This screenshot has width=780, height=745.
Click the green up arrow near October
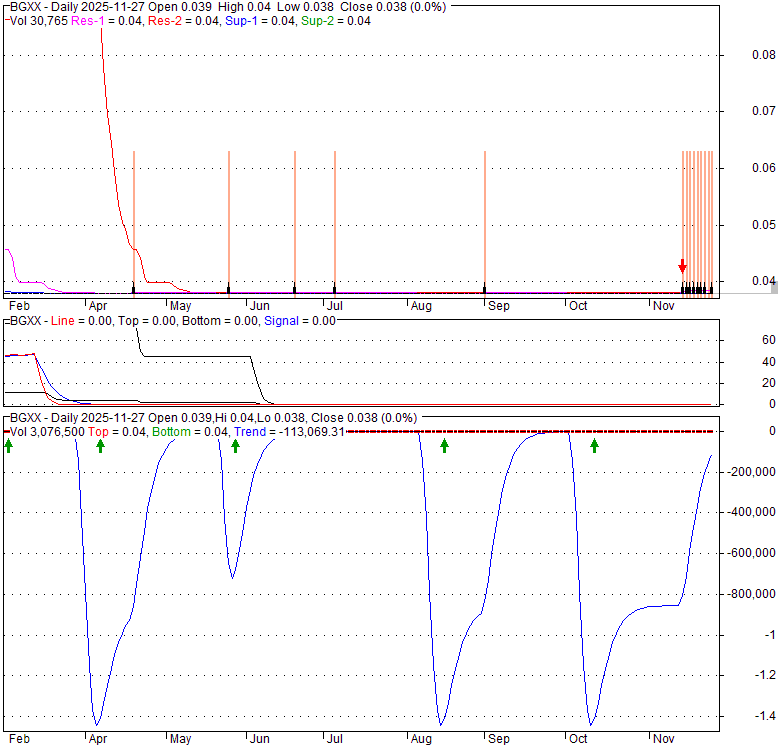594,445
